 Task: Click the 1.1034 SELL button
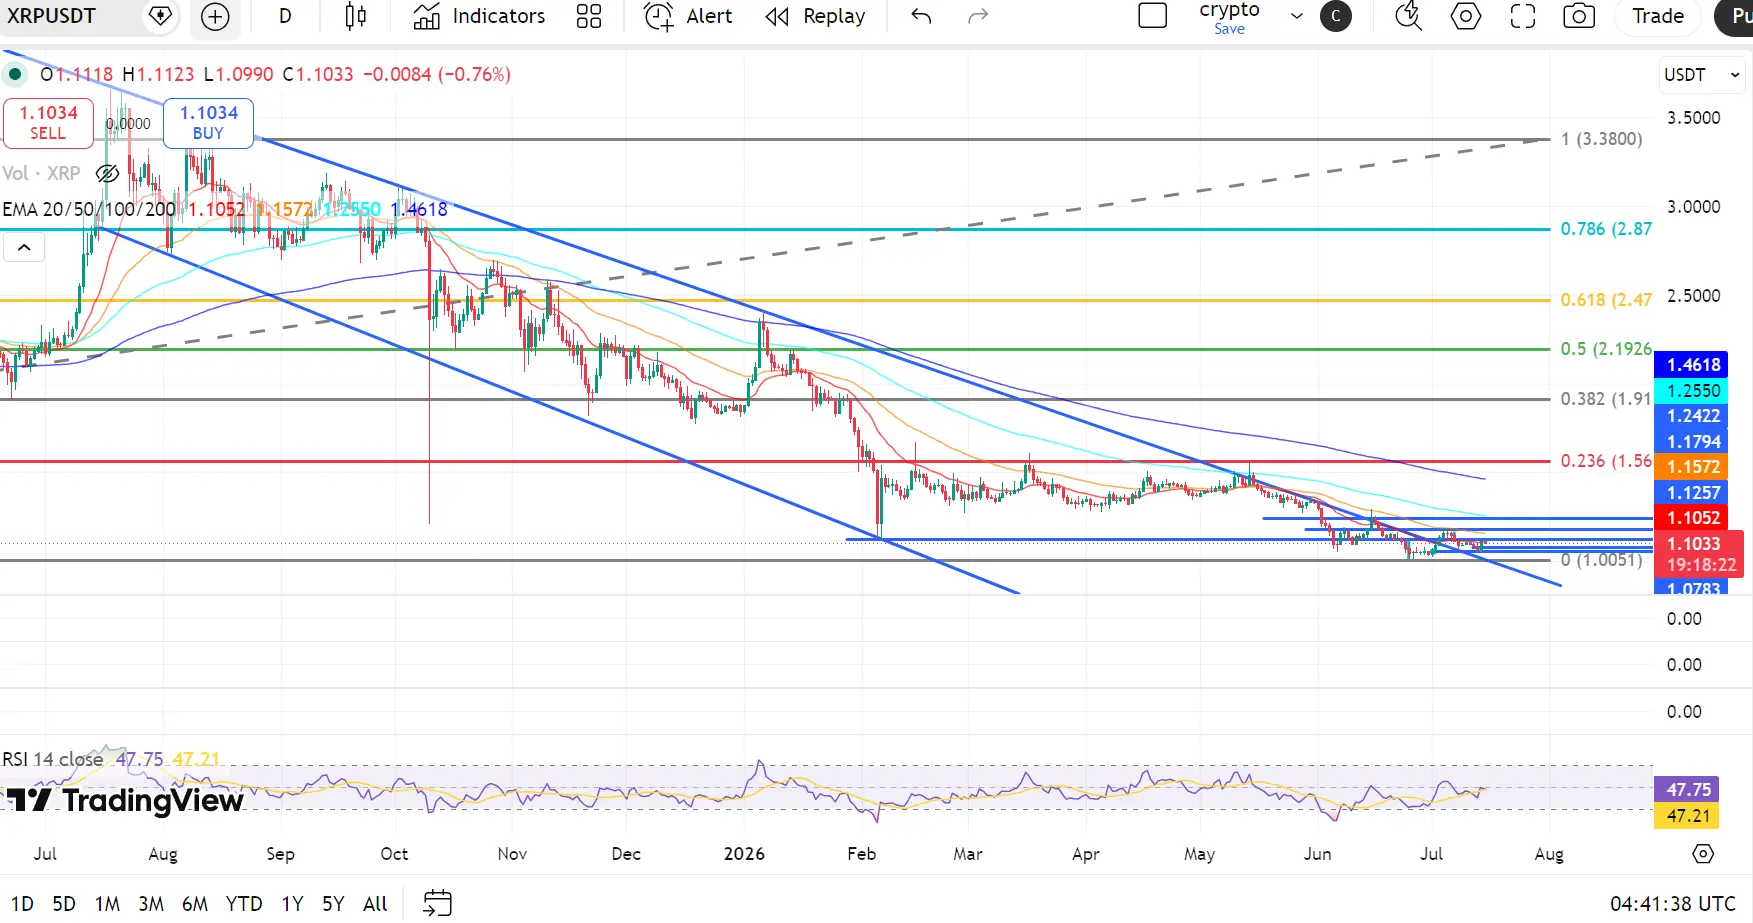click(x=48, y=122)
